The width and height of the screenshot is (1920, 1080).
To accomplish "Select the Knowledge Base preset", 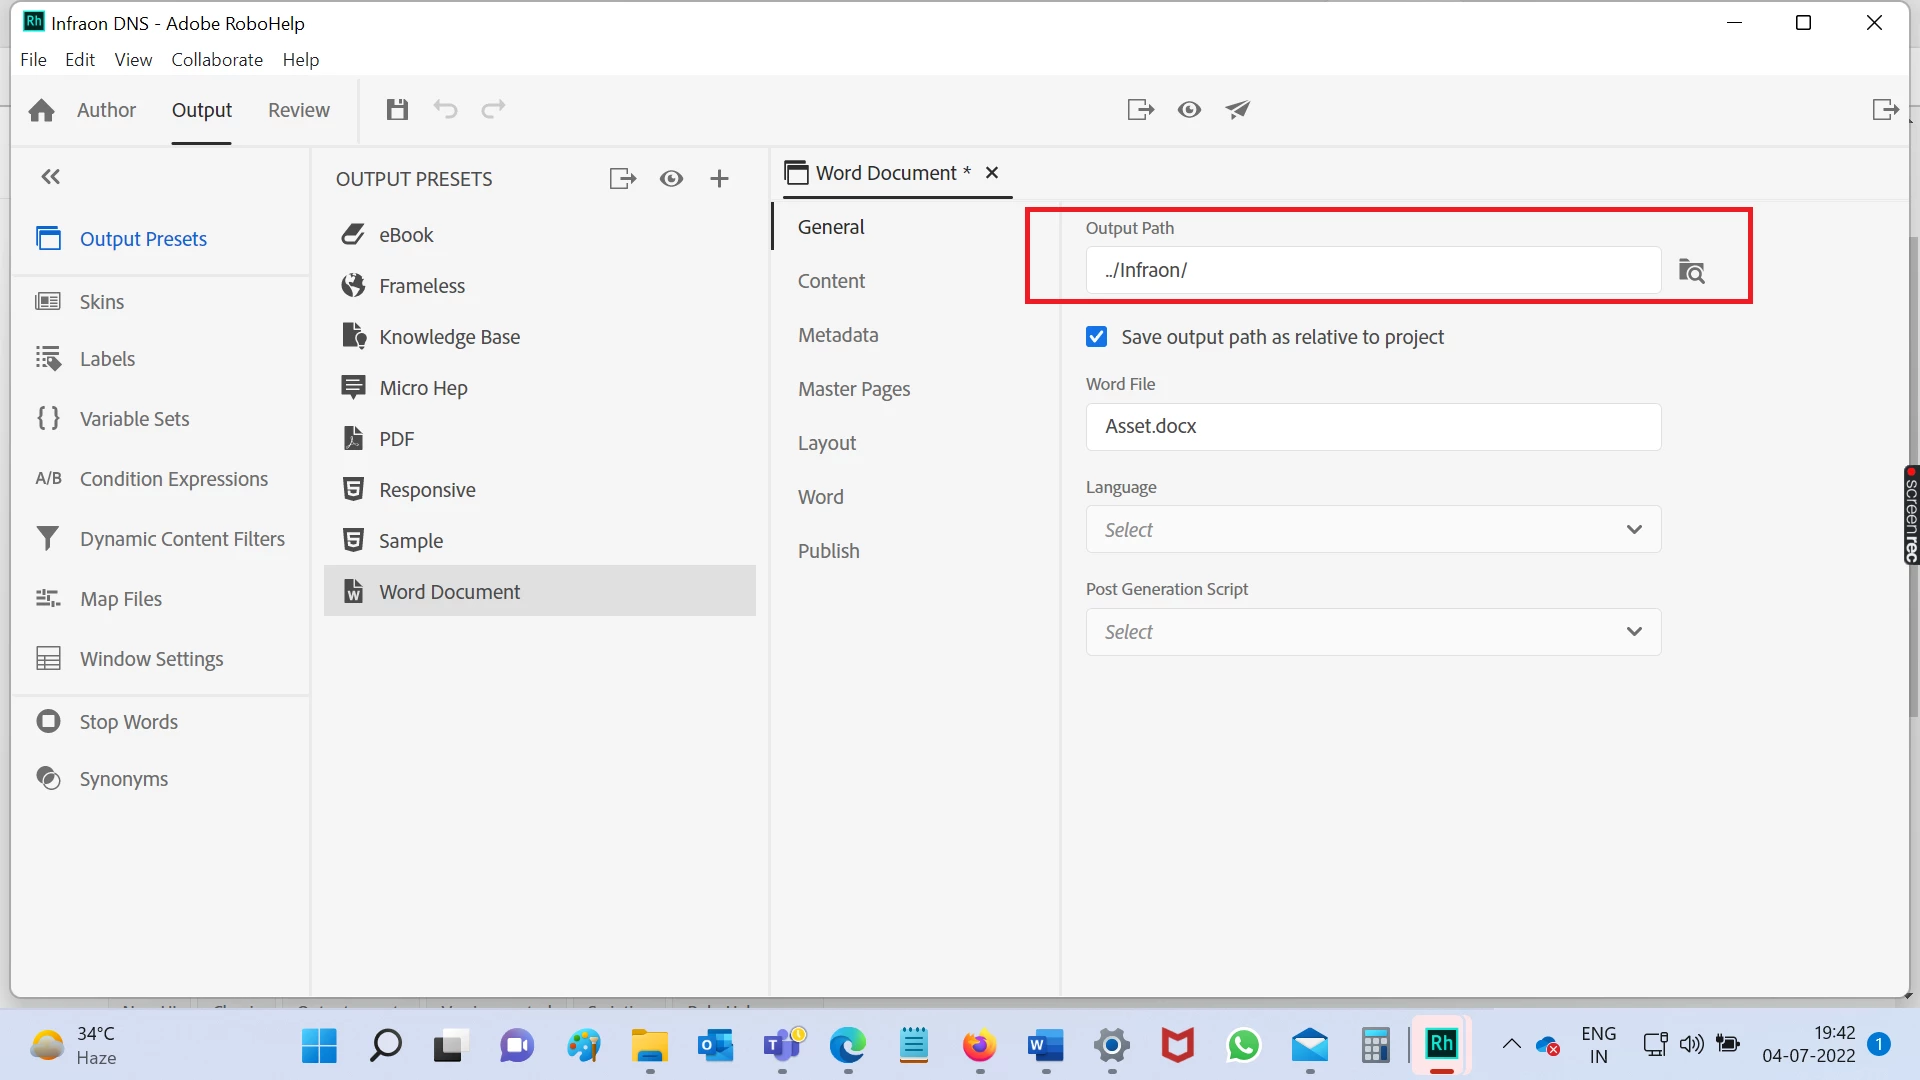I will [x=449, y=337].
